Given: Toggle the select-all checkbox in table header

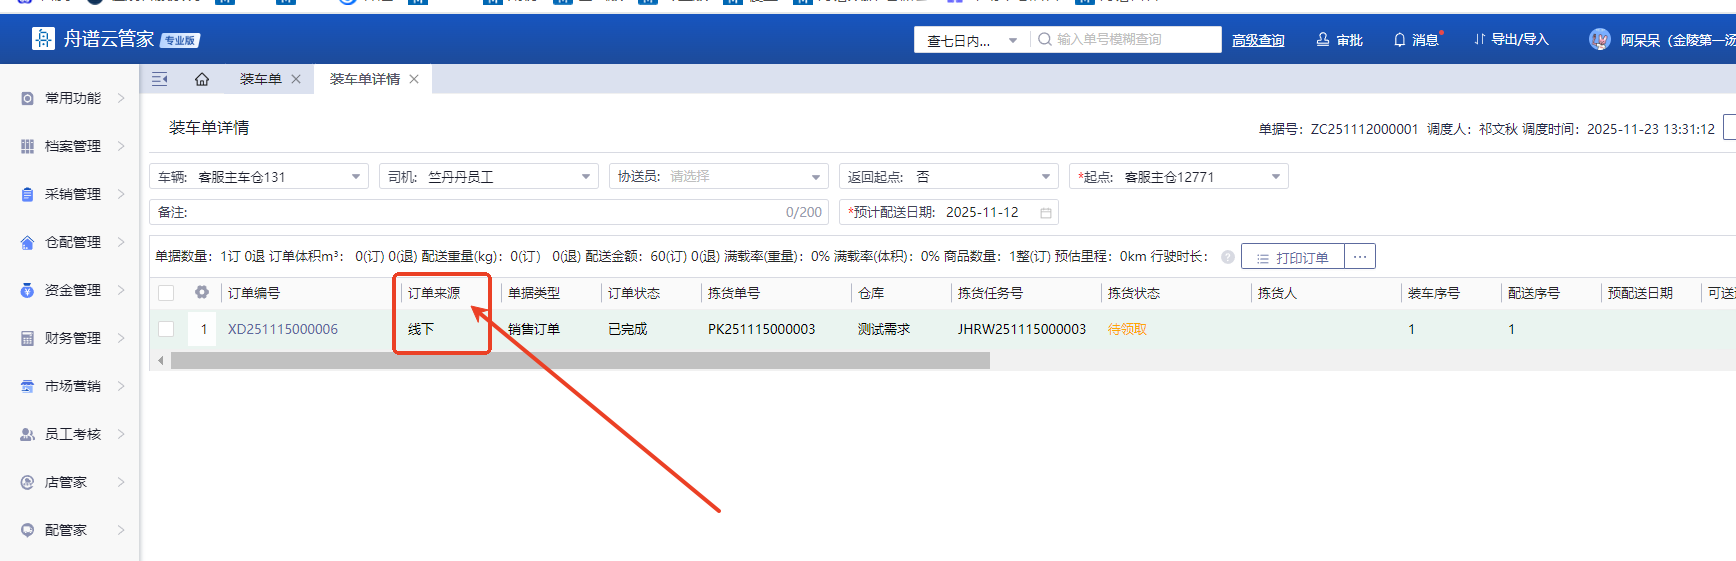Looking at the screenshot, I should click(166, 293).
